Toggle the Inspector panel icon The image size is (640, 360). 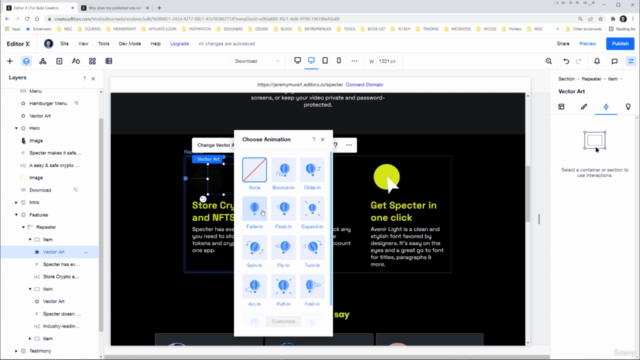(631, 61)
